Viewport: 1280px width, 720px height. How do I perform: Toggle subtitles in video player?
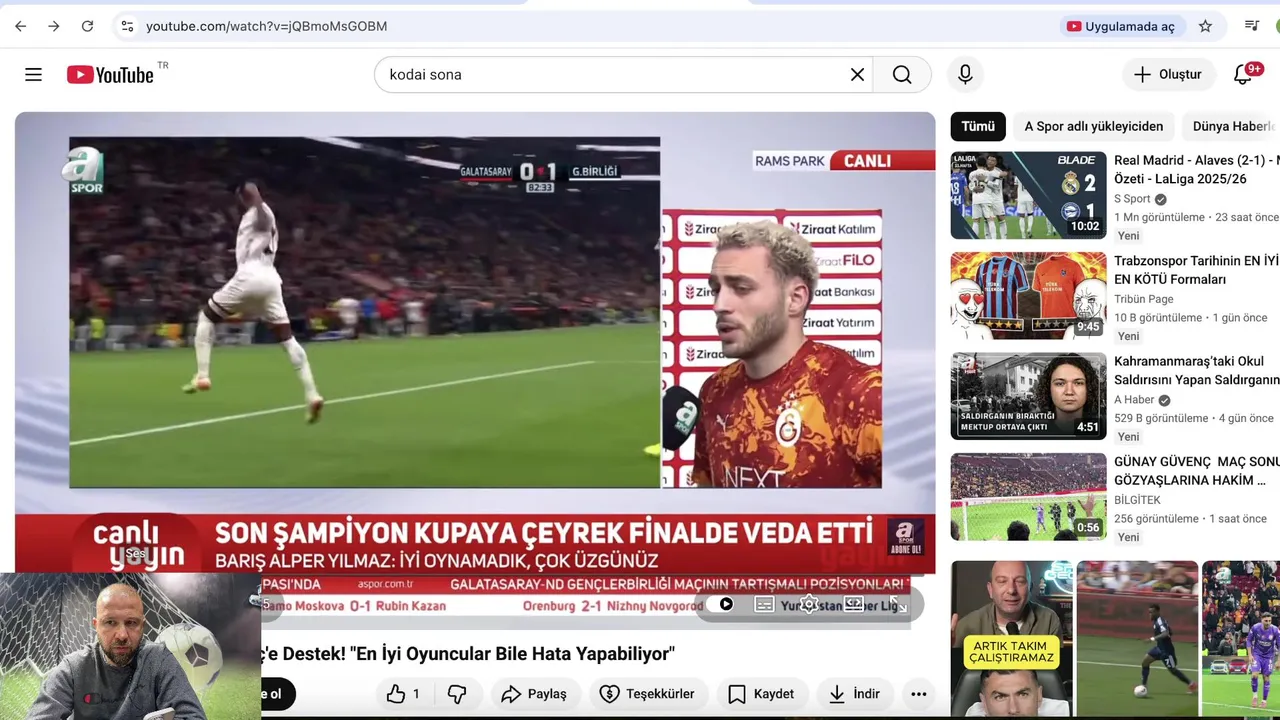[x=764, y=604]
